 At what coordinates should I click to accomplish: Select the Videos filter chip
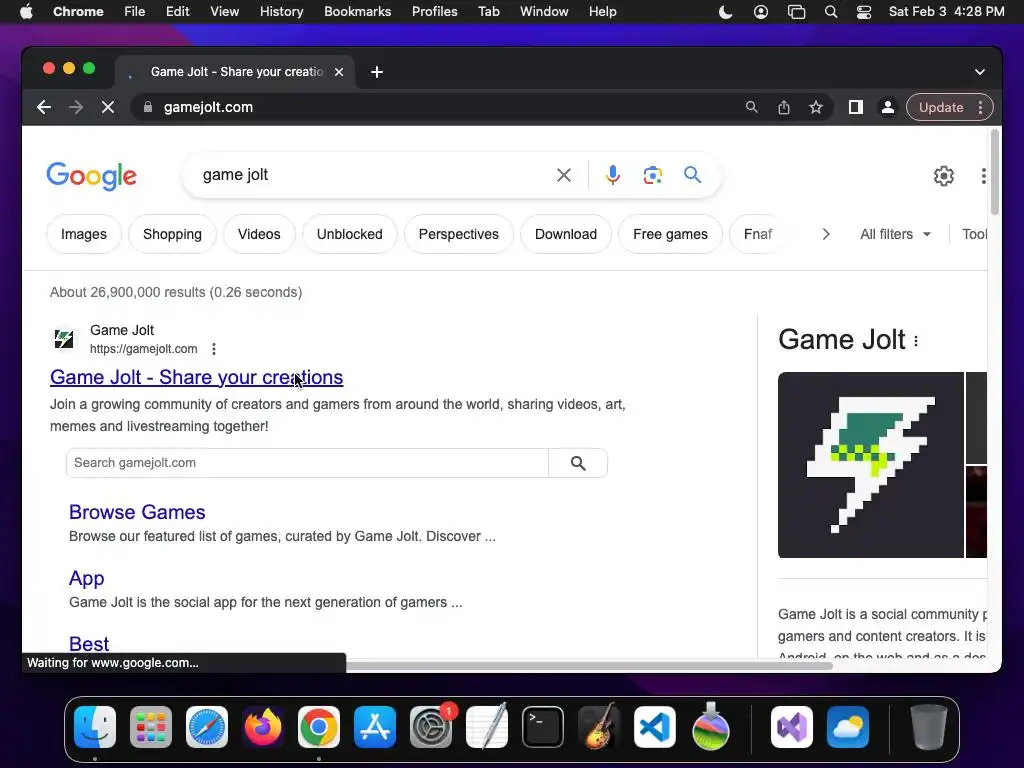[x=259, y=234]
